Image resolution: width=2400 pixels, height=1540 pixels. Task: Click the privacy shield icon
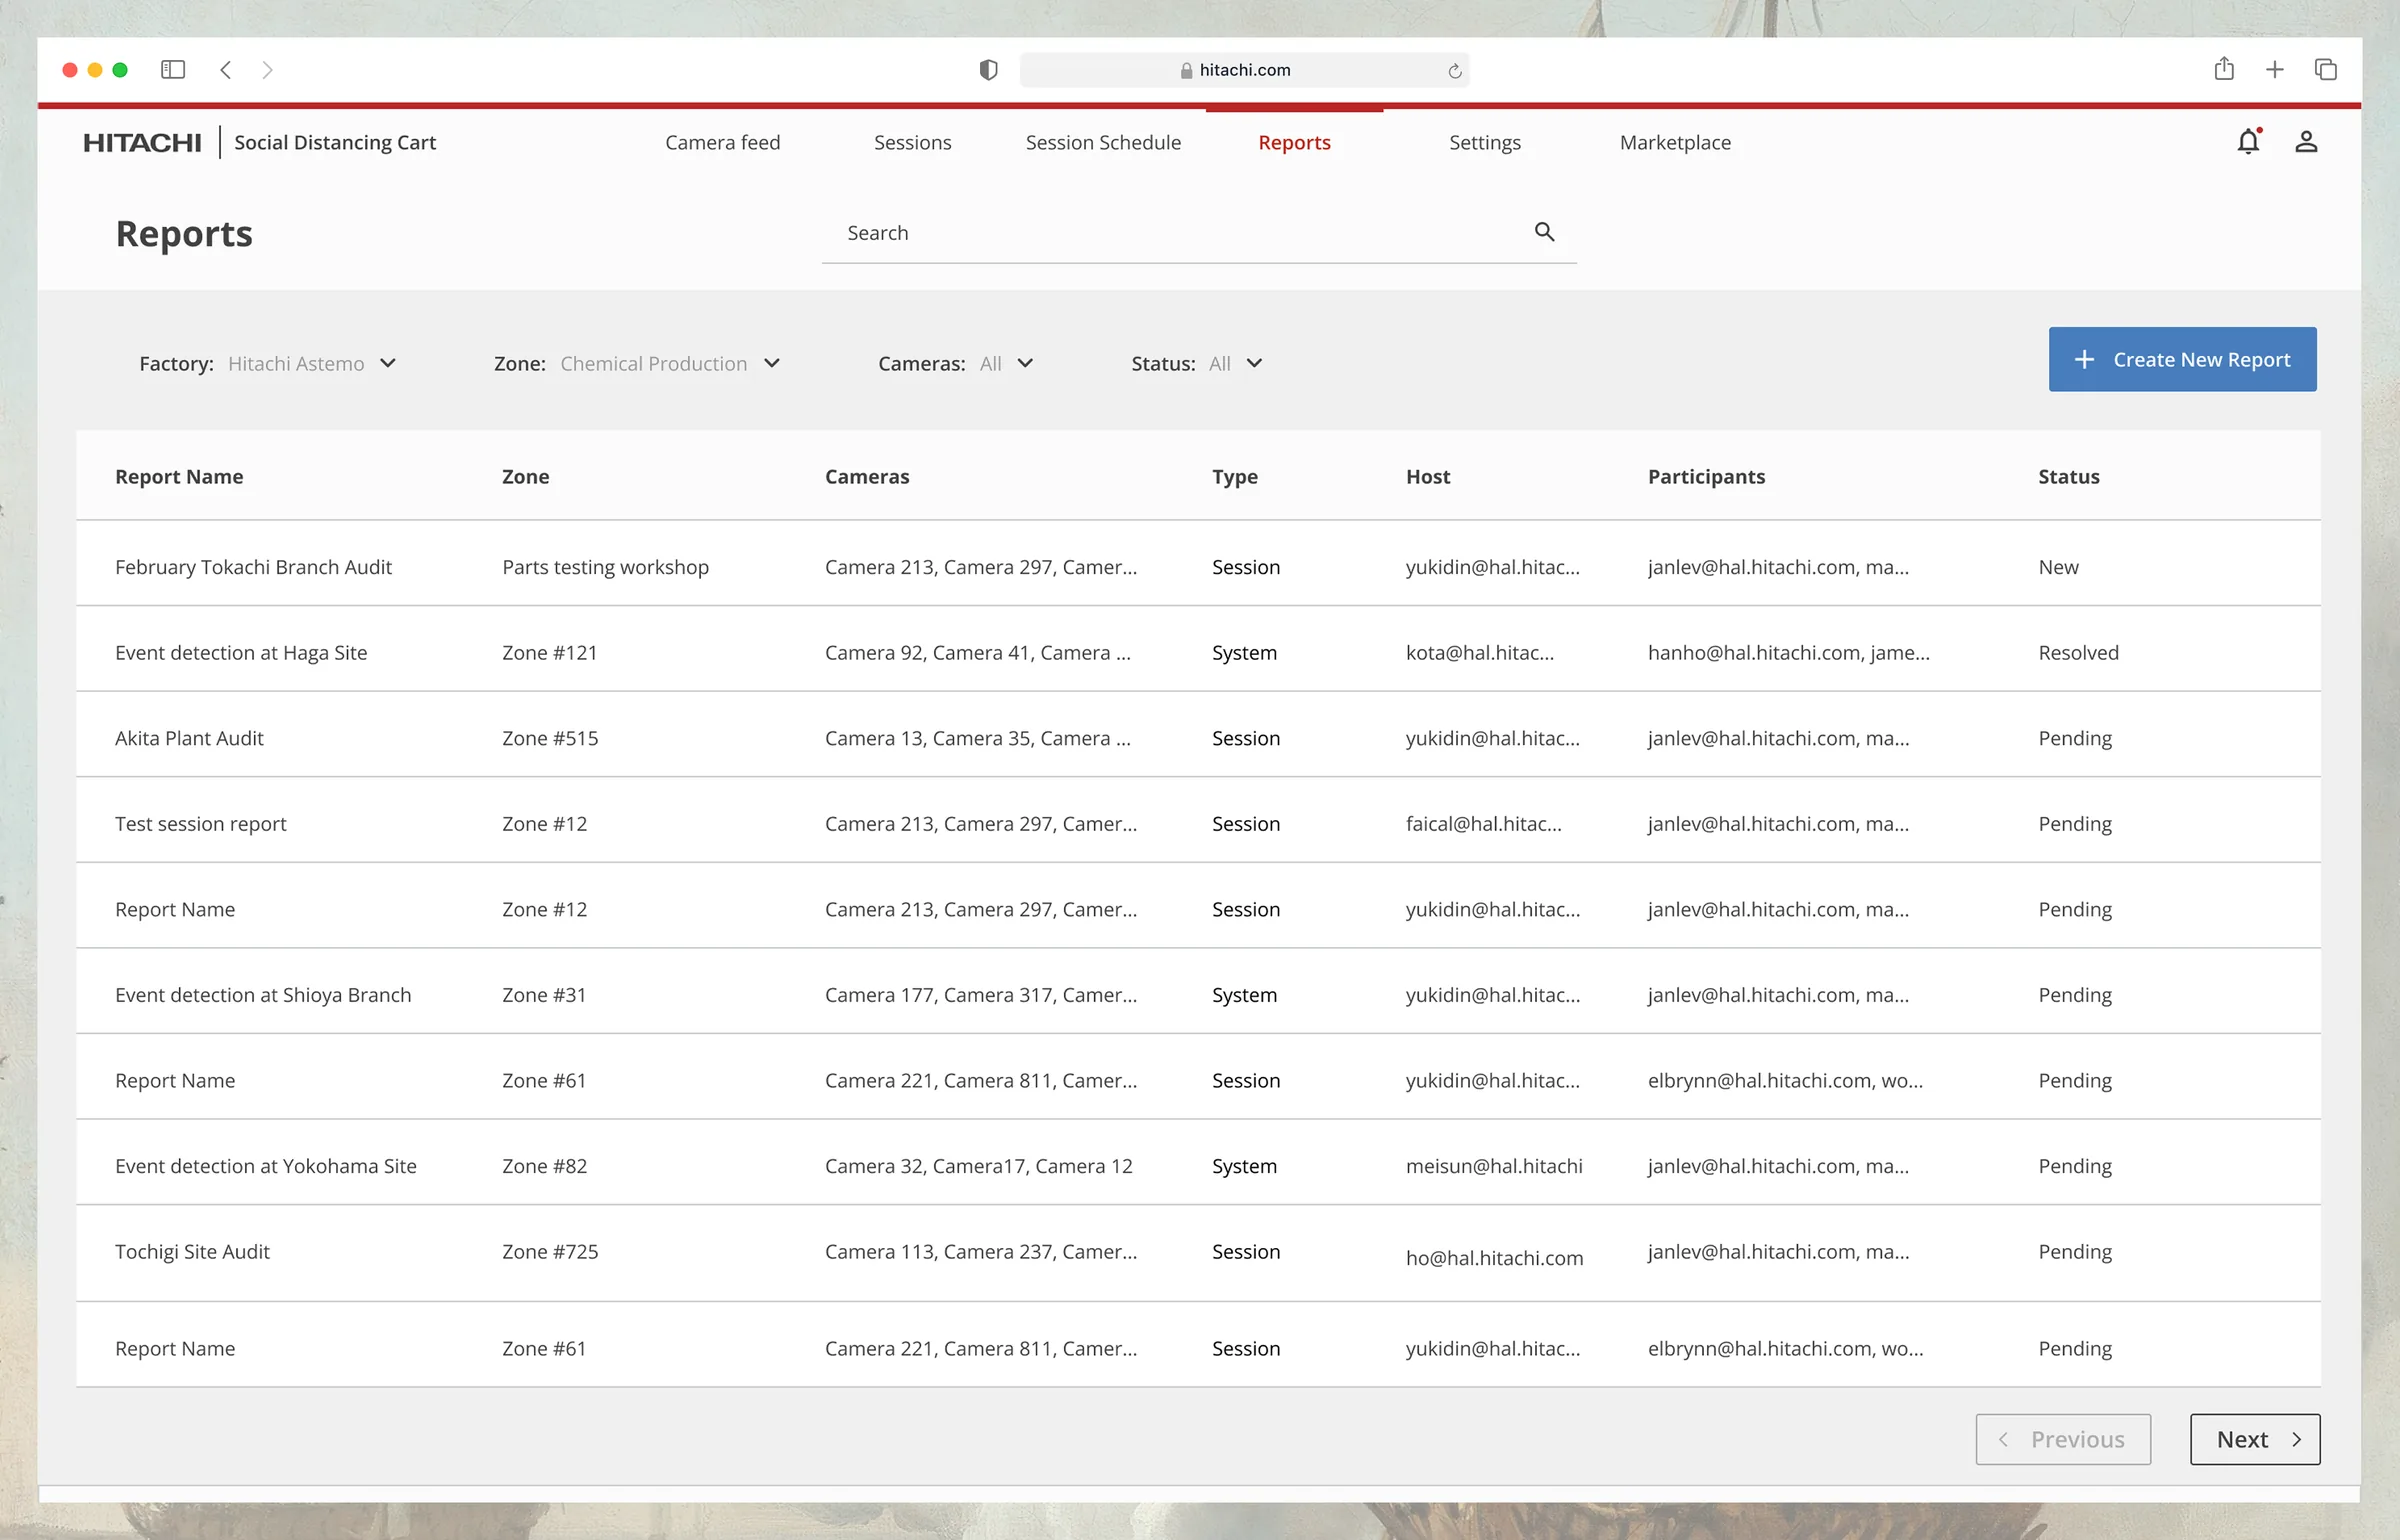tap(988, 70)
